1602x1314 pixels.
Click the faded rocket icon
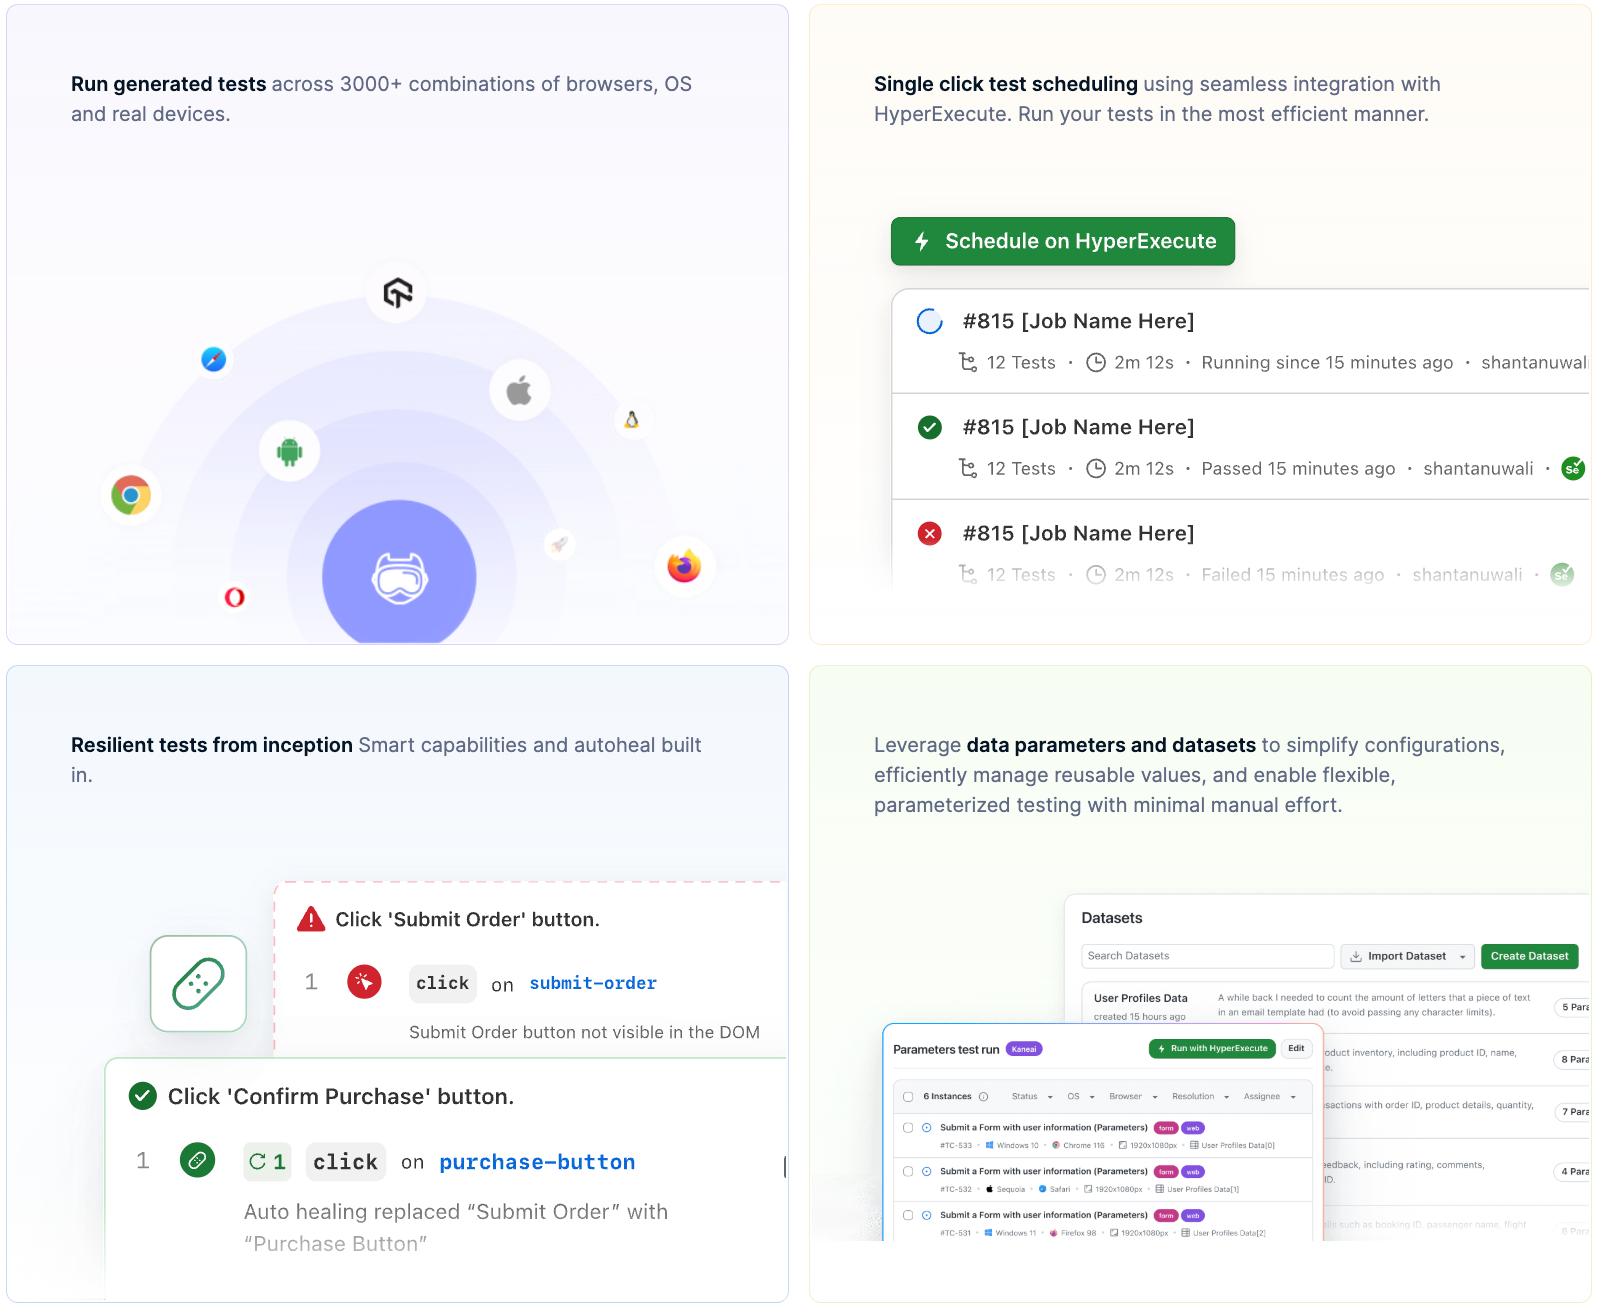point(559,544)
